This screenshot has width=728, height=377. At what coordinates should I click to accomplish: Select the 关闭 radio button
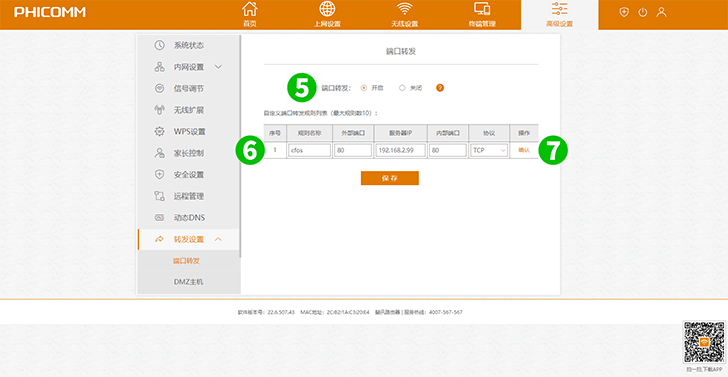(402, 88)
